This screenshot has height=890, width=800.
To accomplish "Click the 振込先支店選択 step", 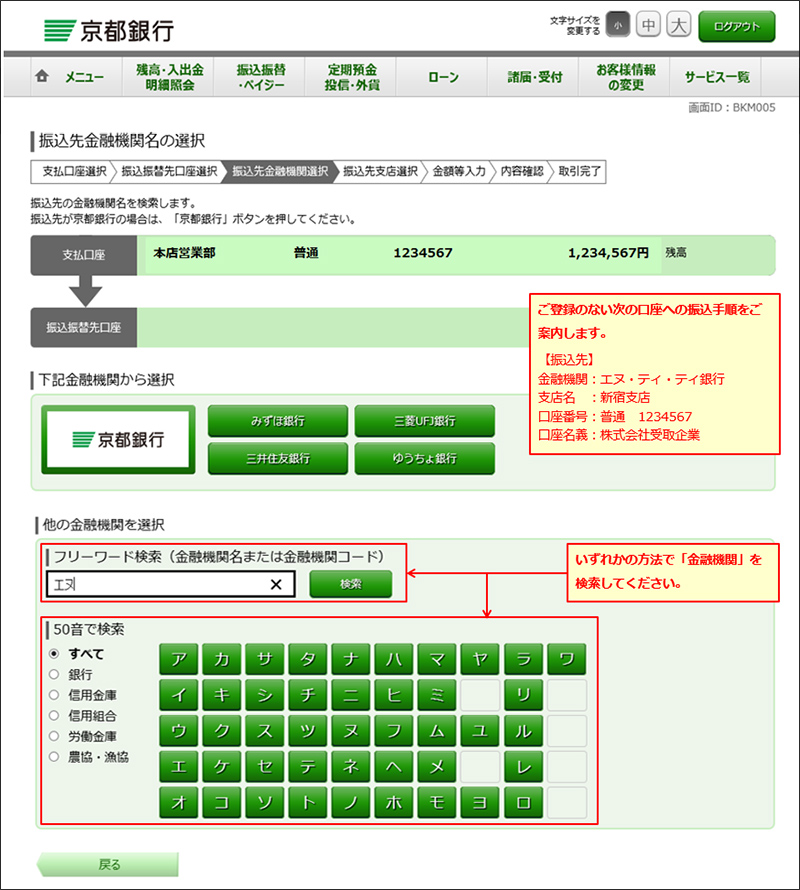I will point(380,171).
